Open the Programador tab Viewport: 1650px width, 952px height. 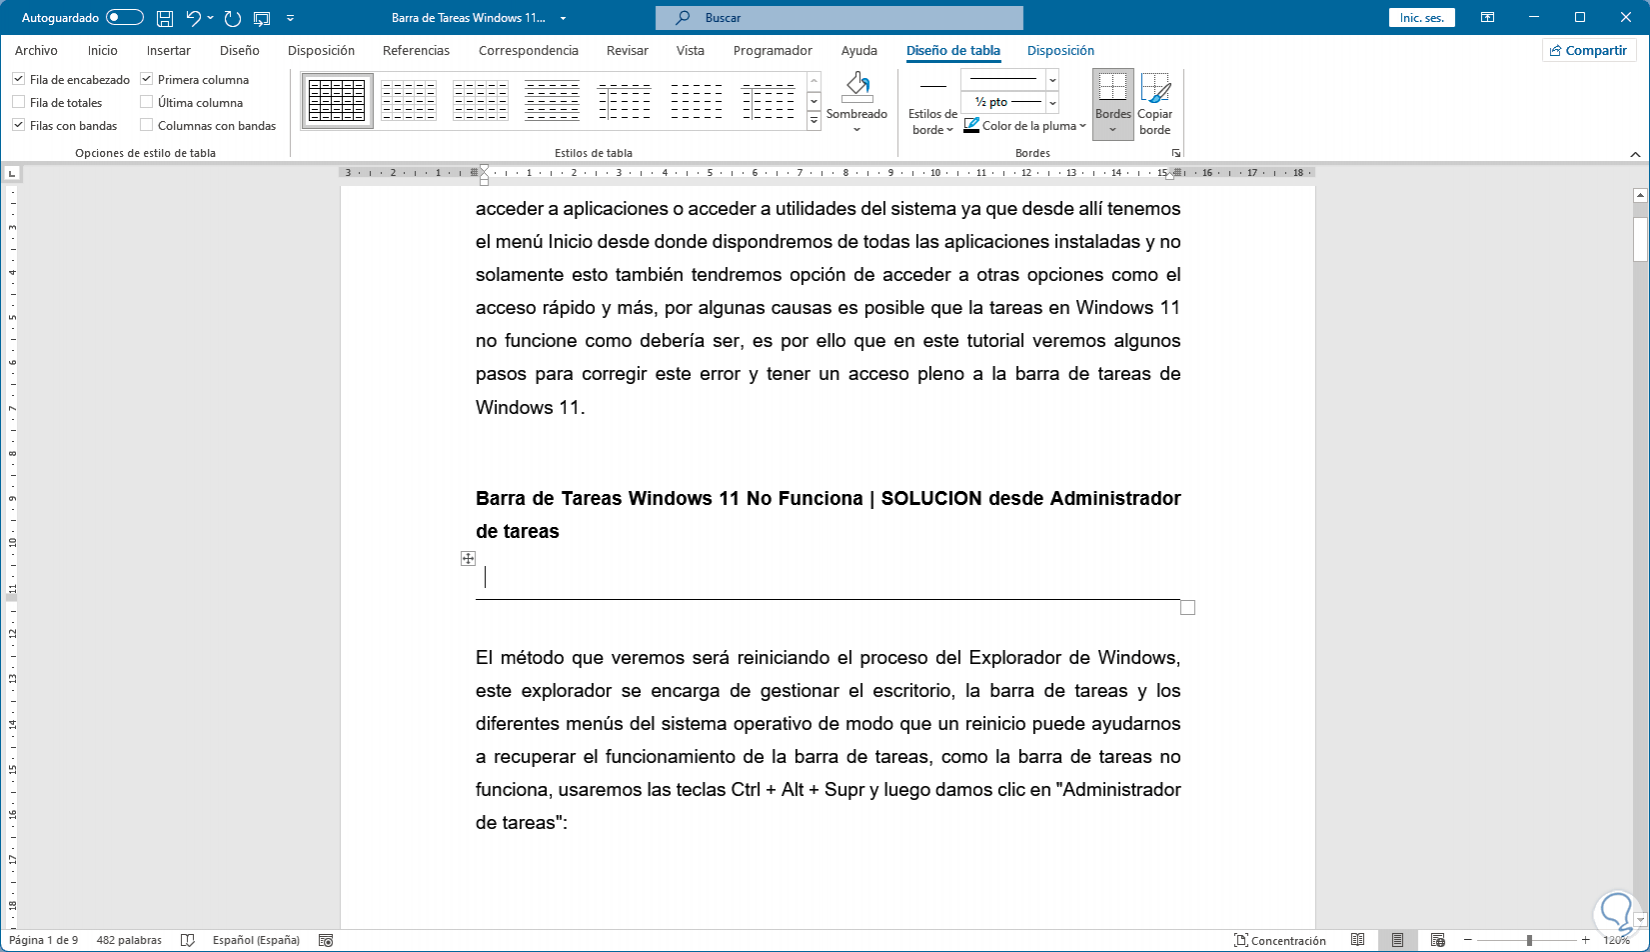pos(772,50)
